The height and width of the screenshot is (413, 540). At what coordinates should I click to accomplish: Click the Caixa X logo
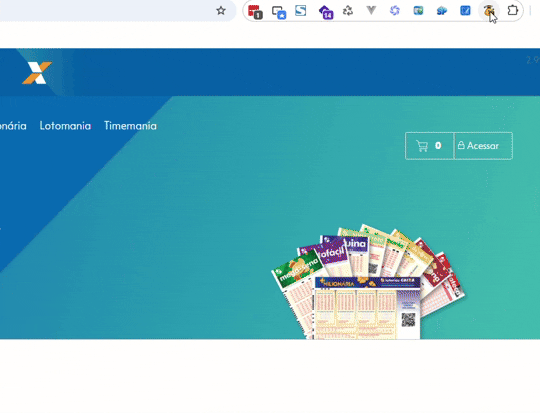coord(37,73)
